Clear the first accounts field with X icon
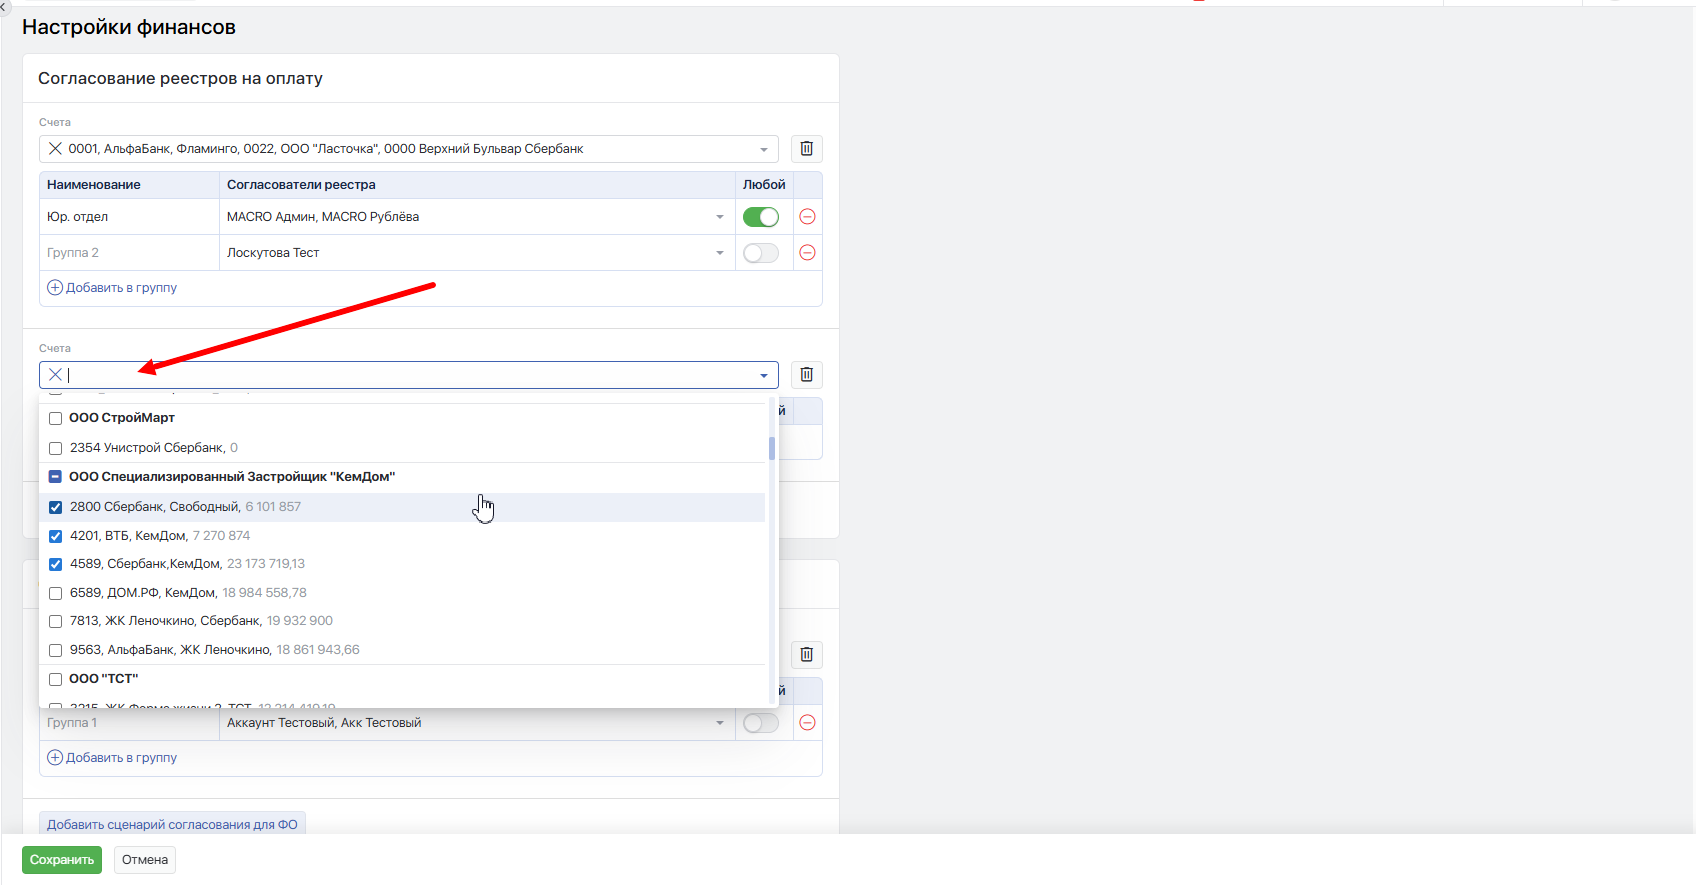 (55, 149)
